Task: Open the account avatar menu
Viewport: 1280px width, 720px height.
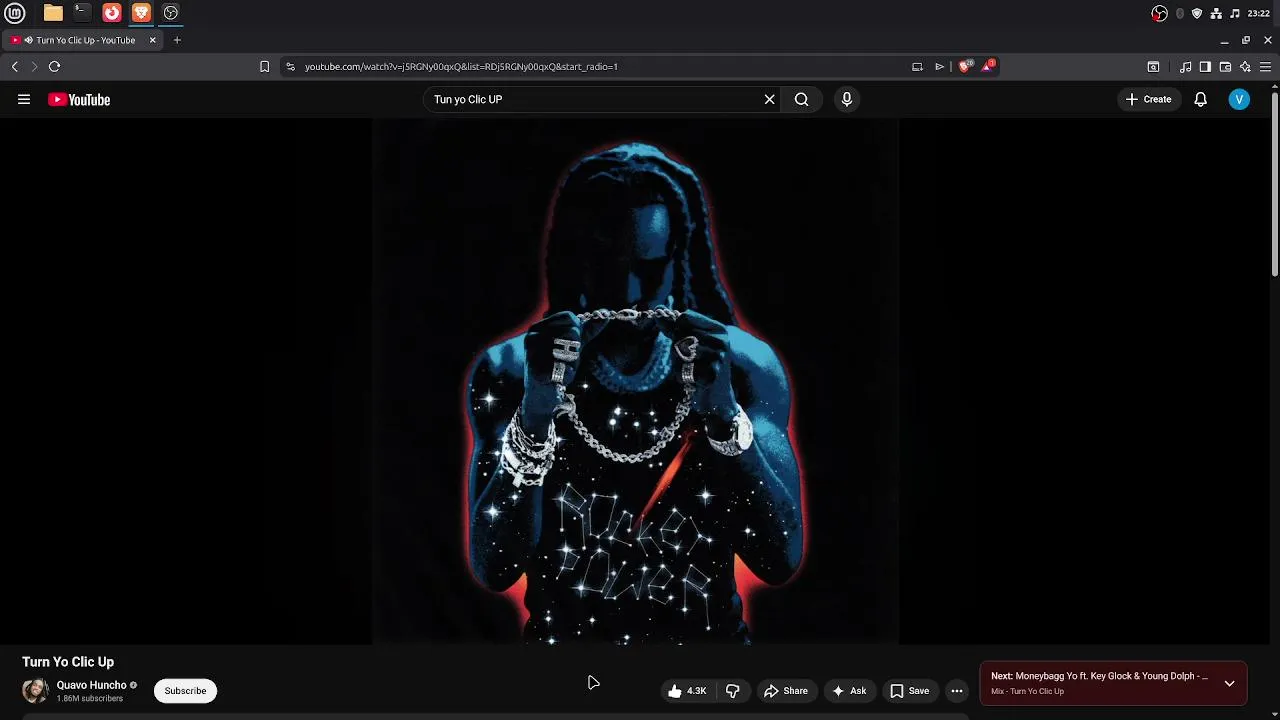Action: (x=1239, y=99)
